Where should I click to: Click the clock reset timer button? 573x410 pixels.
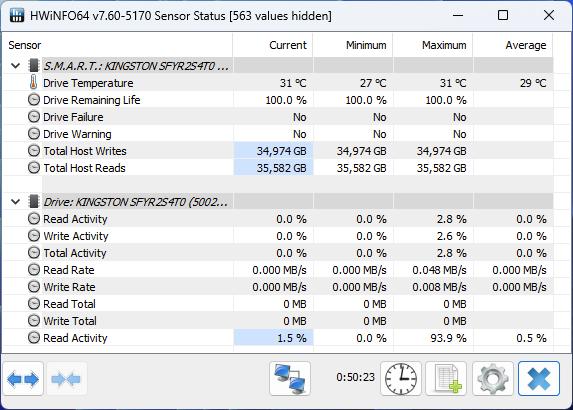(x=401, y=379)
